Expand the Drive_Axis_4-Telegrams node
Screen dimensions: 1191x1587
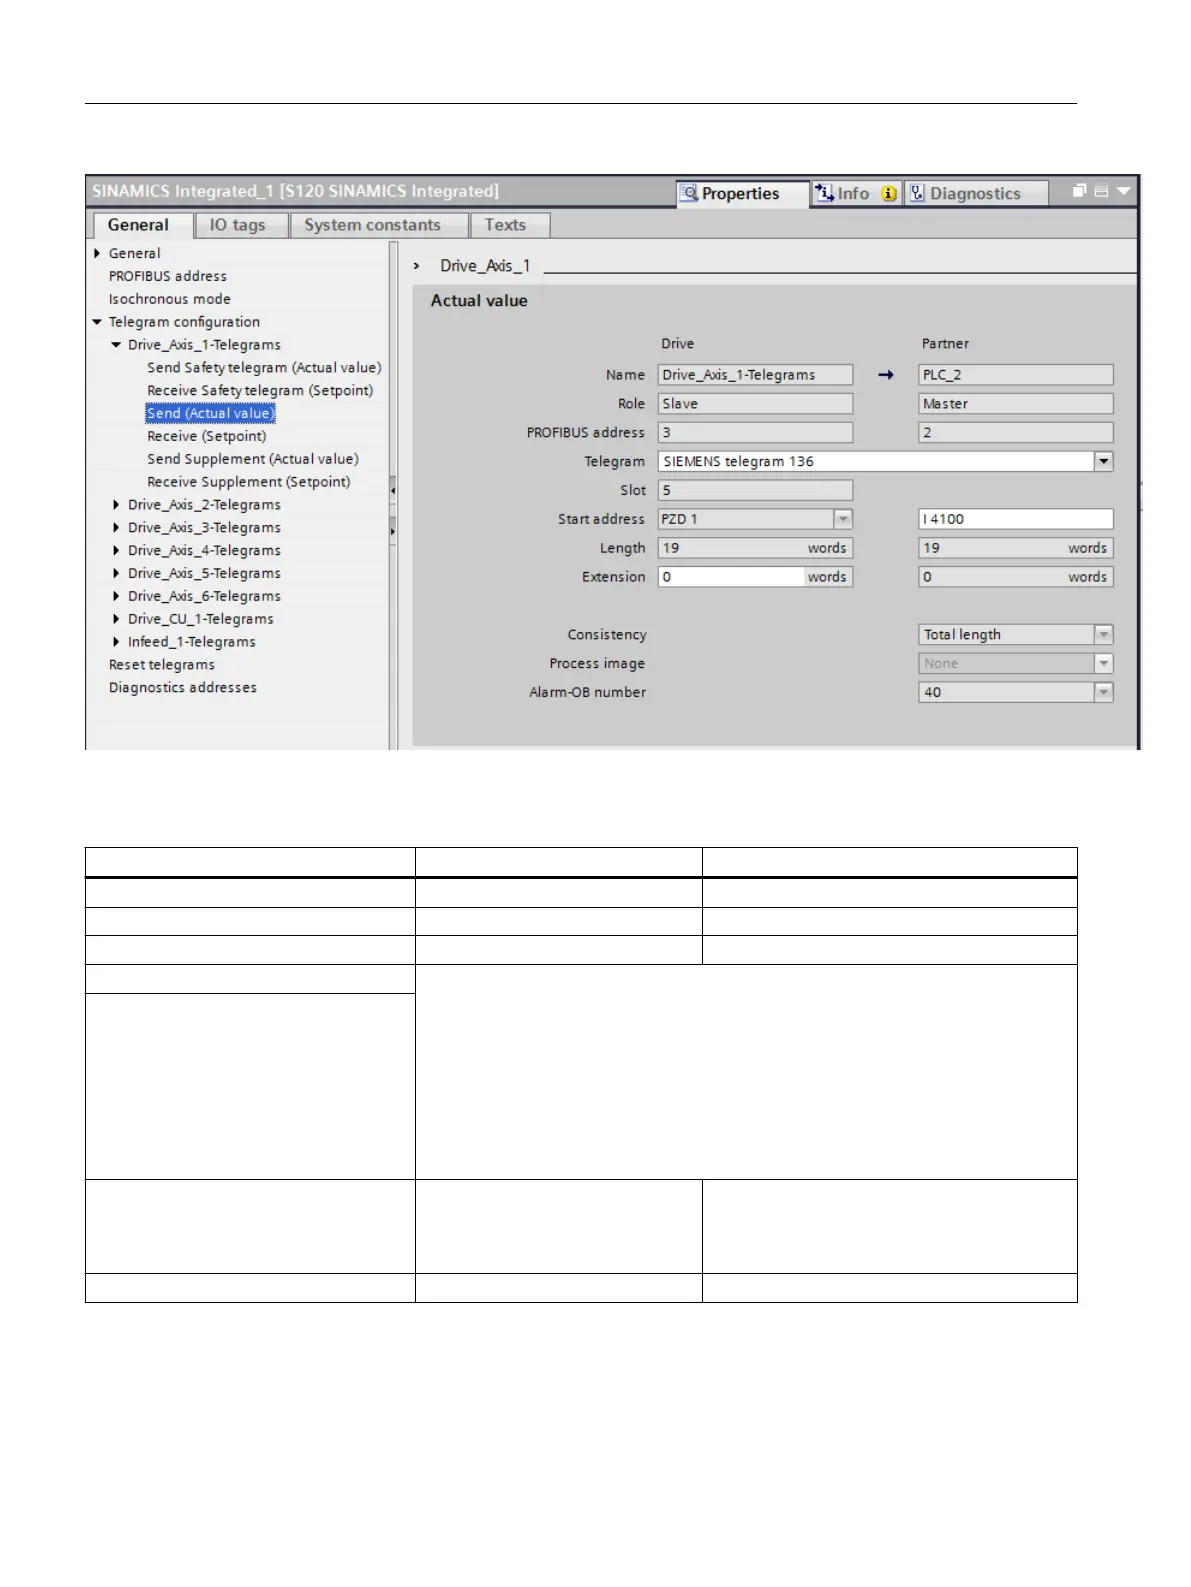point(116,551)
